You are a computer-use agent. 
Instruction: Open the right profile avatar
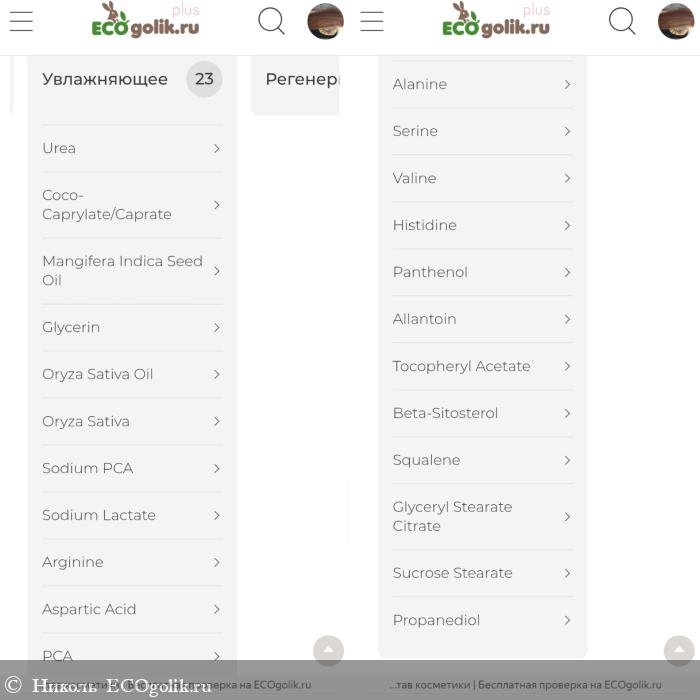point(676,21)
